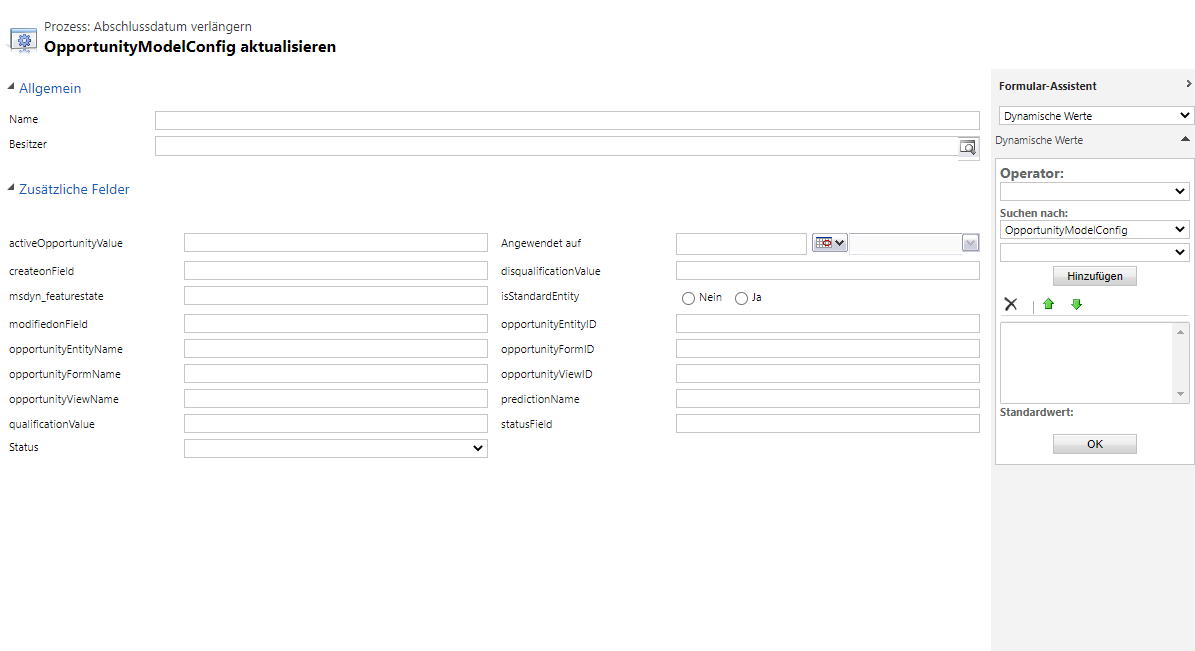This screenshot has height=651, width=1195.
Task: Click the process gear icon in header
Action: pyautogui.click(x=23, y=40)
